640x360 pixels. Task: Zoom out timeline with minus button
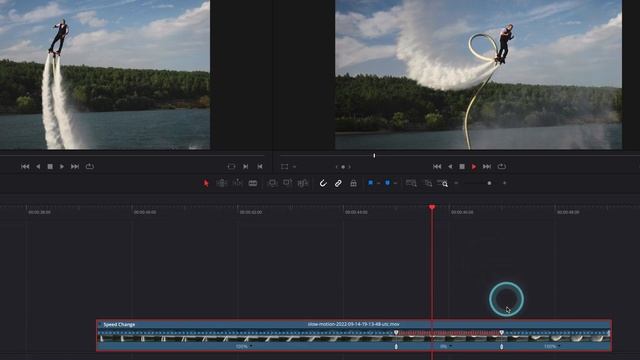coord(456,183)
